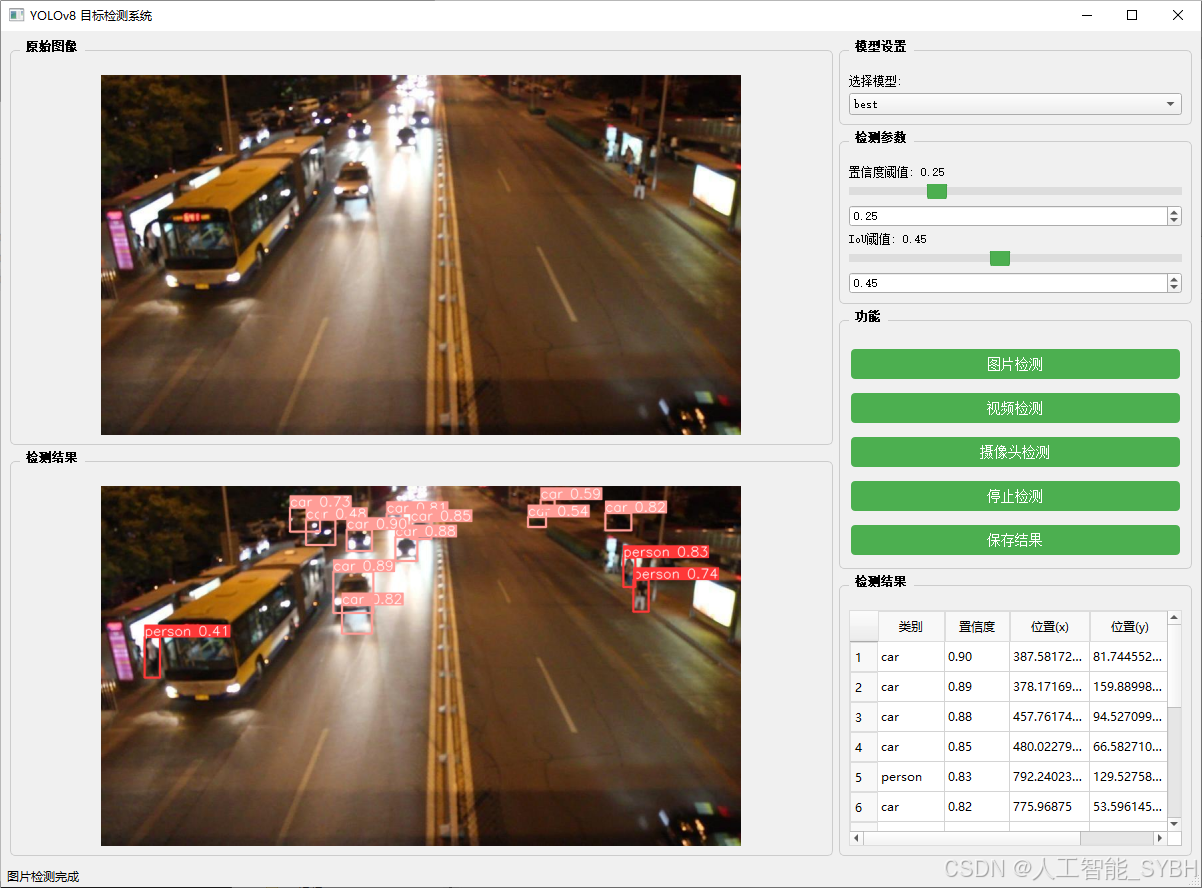Click the down arrow on 置信度阈值 spinbox

[x=1172, y=220]
